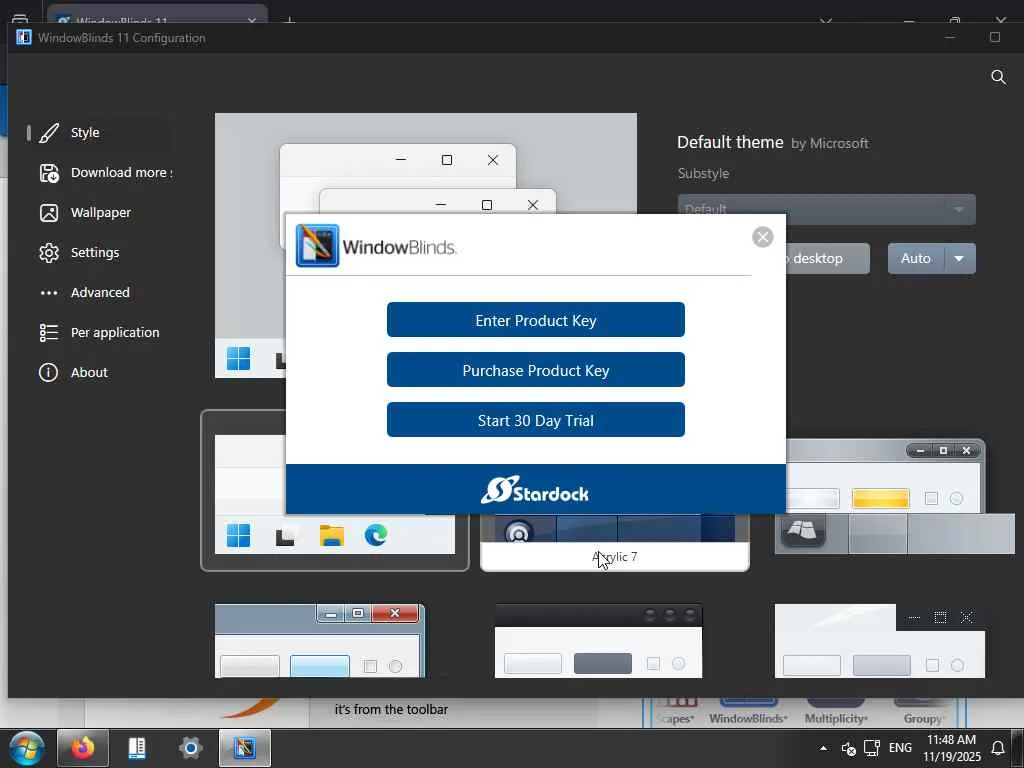Open the notifications bell icon
The width and height of the screenshot is (1024, 768).
click(x=998, y=748)
